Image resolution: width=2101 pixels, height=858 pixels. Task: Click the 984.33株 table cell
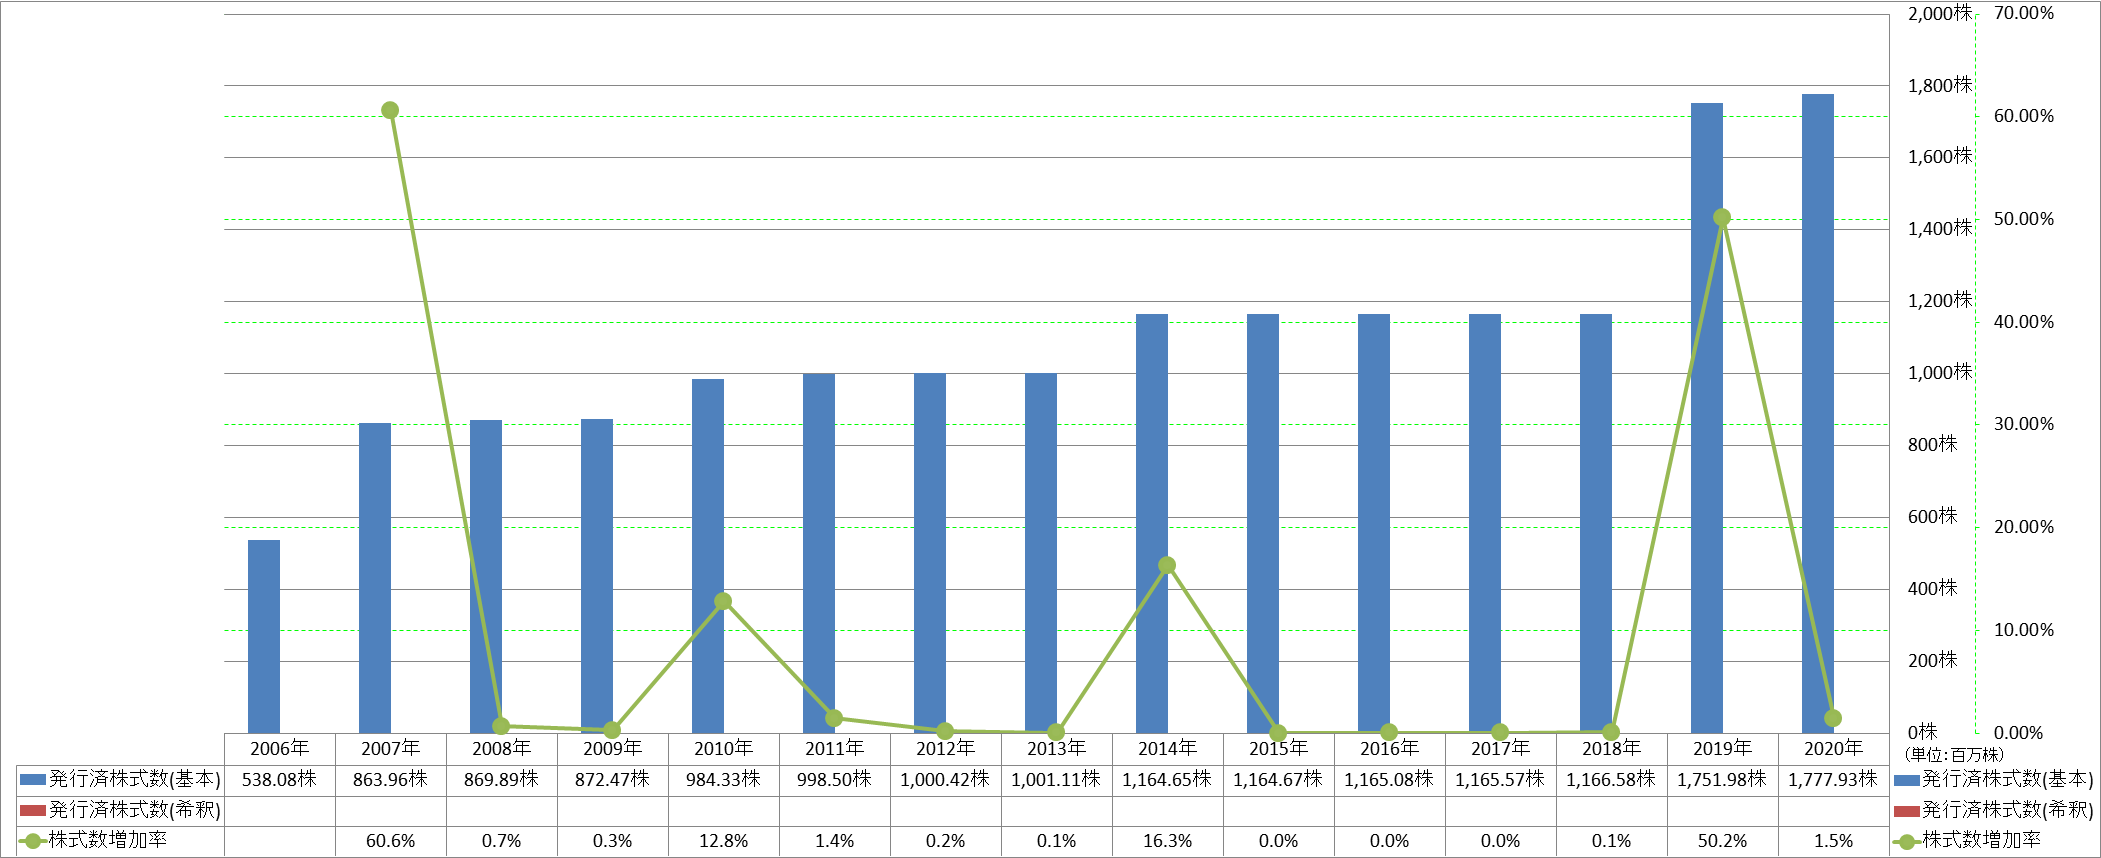(x=723, y=779)
